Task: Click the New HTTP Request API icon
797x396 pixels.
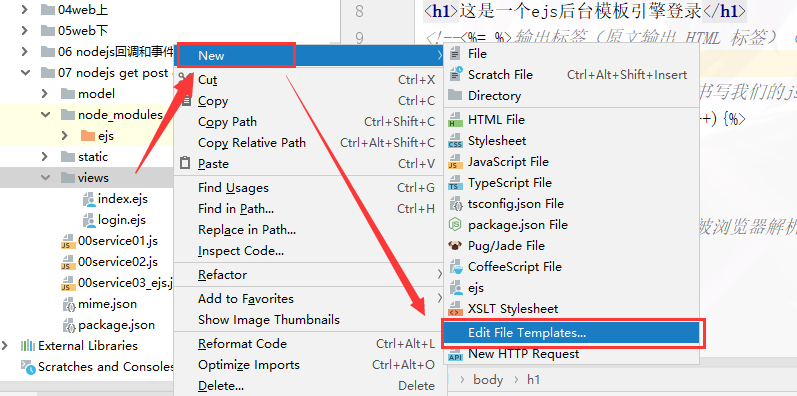Action: (455, 354)
